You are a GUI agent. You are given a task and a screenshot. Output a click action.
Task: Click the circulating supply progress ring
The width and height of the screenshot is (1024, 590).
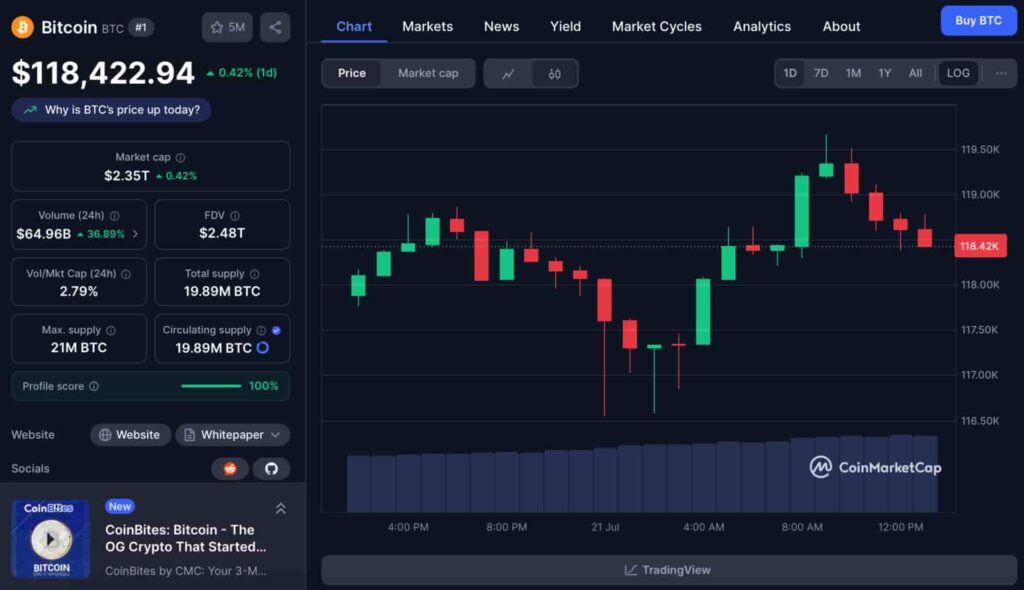click(263, 348)
